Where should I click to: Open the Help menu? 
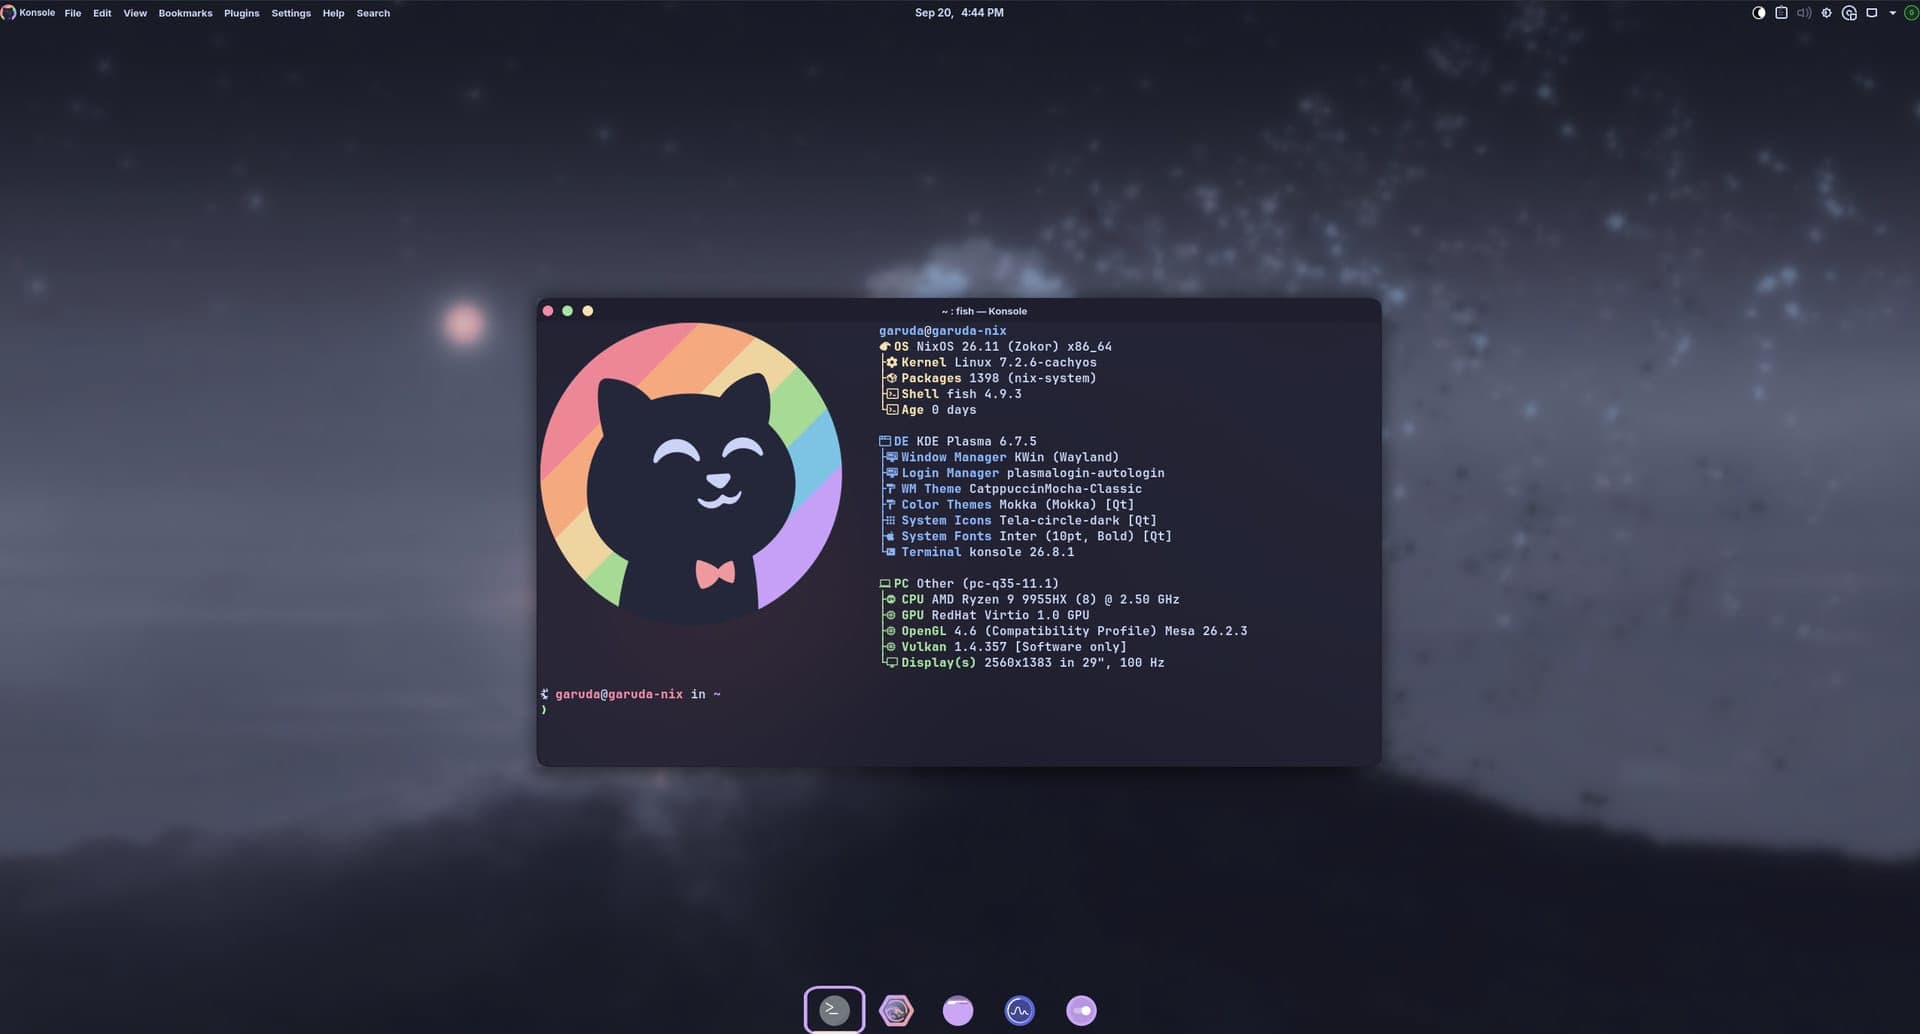click(x=333, y=13)
